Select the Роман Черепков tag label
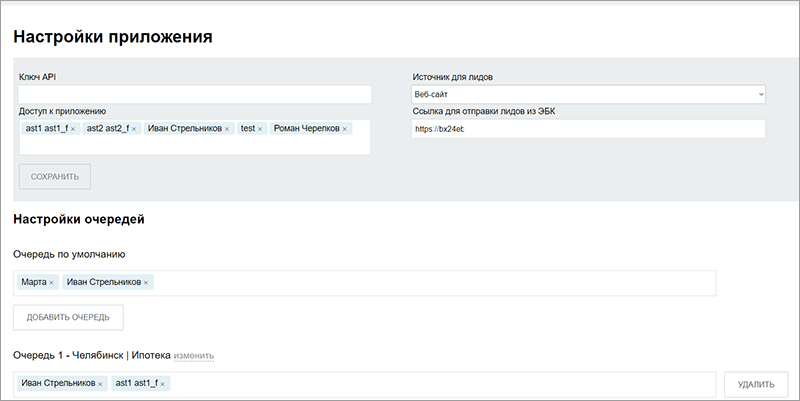This screenshot has width=800, height=401. tap(304, 129)
